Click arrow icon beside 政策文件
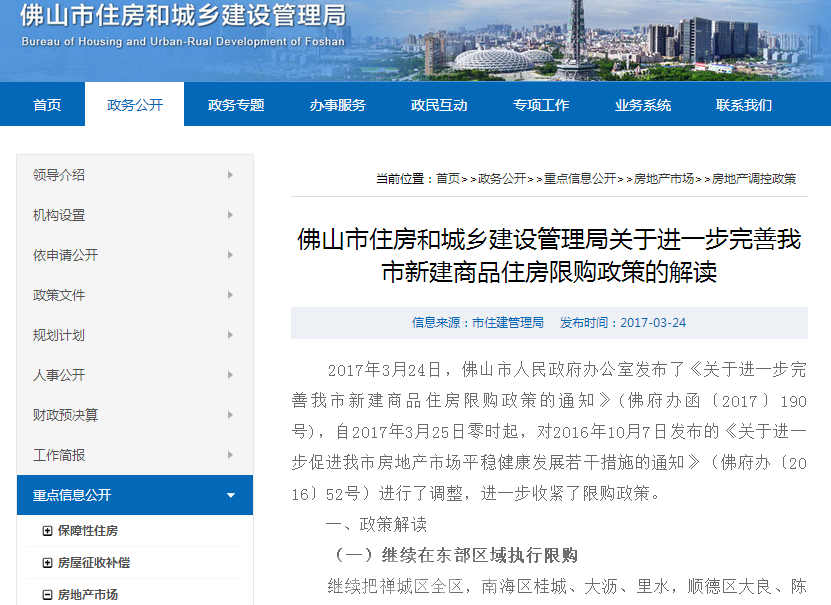831x605 pixels. pos(230,295)
